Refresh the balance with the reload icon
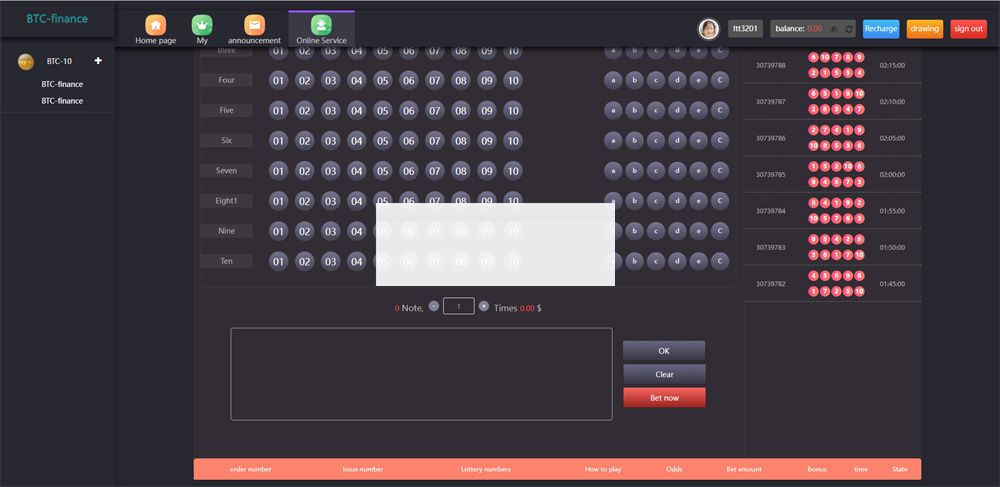This screenshot has height=487, width=1000. coord(849,29)
